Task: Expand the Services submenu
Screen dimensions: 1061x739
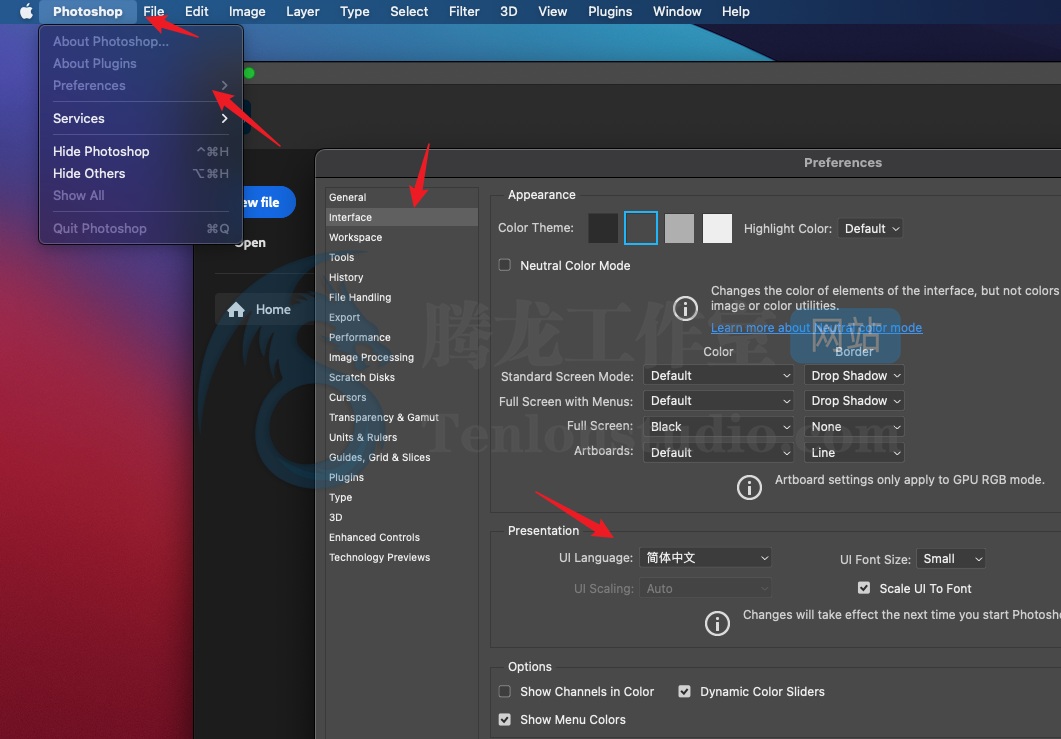Action: pos(140,118)
